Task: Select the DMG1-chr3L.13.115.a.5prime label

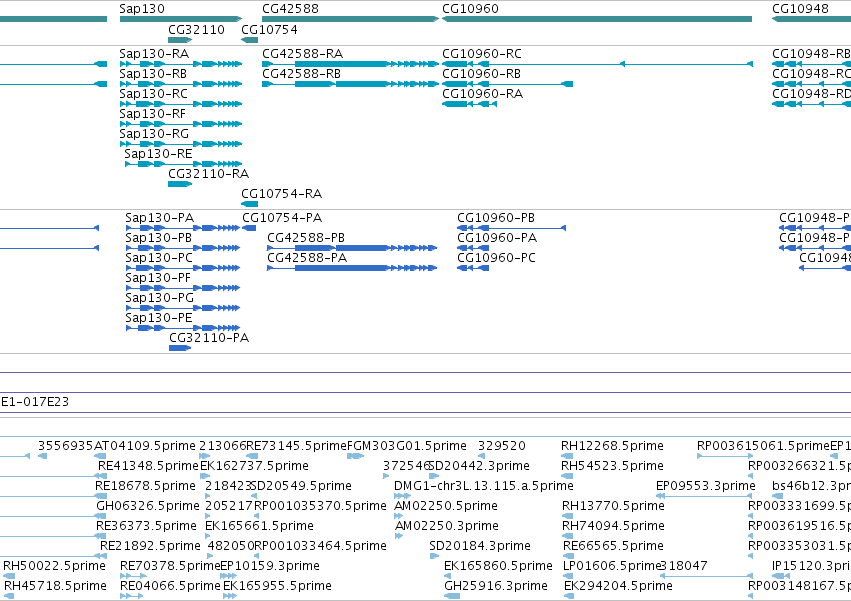Action: coord(484,486)
